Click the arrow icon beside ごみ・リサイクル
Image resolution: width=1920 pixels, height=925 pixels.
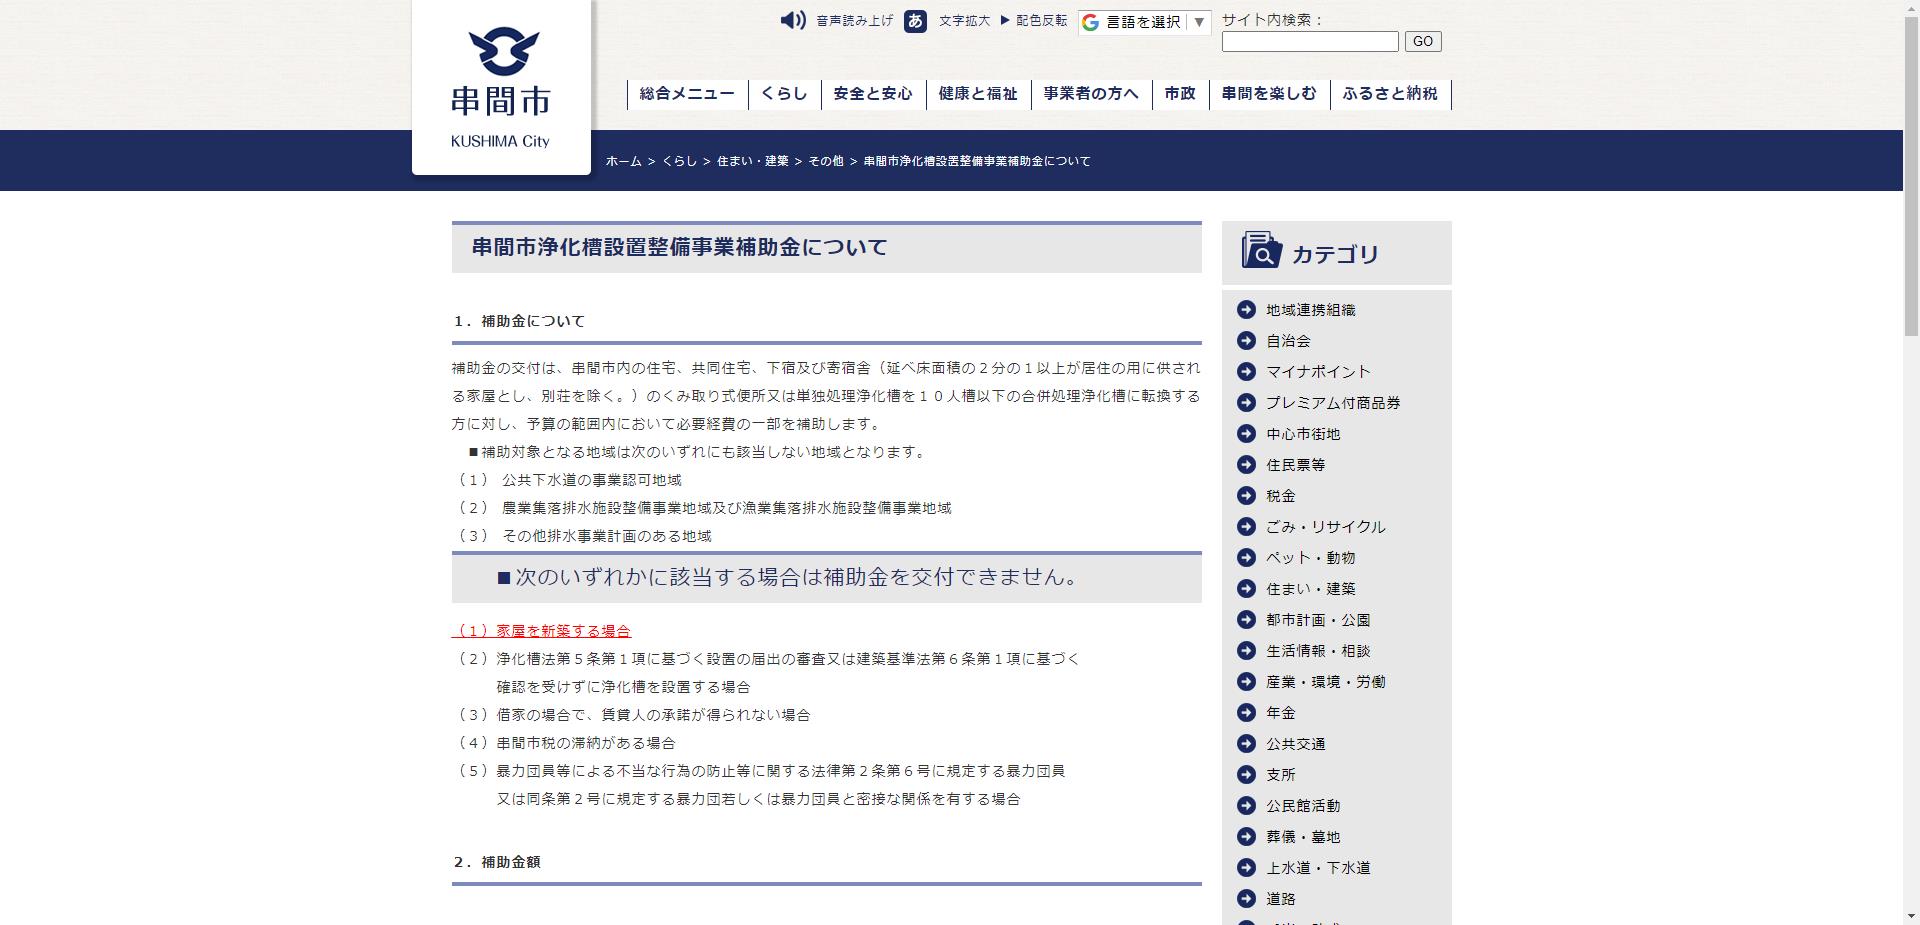point(1246,527)
